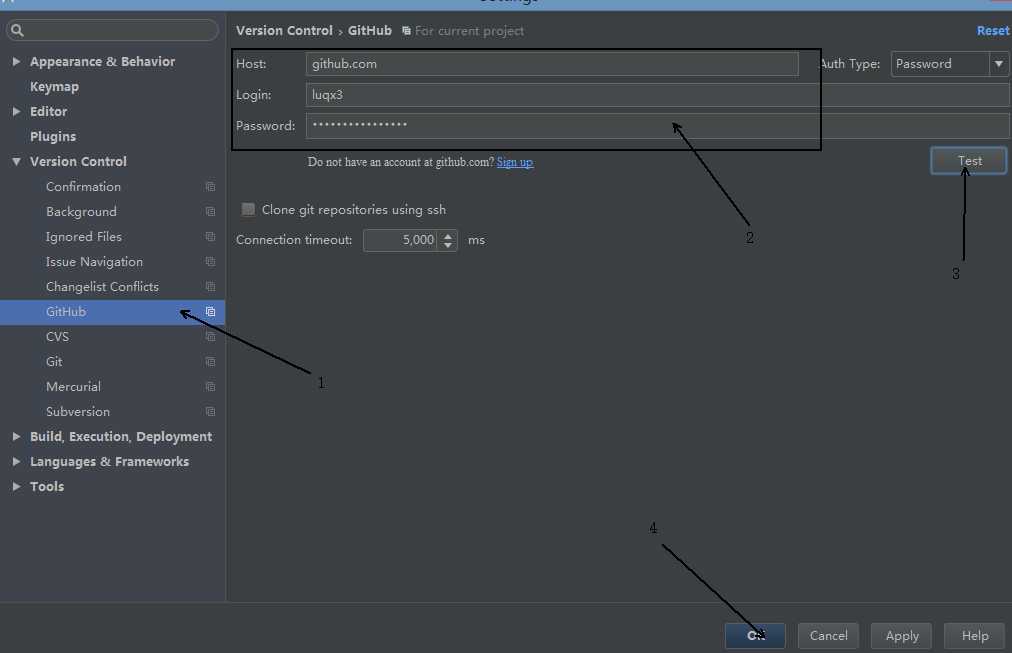Screen dimensions: 1012x653
Task: Open the Issue Navigation settings page
Action: click(x=94, y=261)
